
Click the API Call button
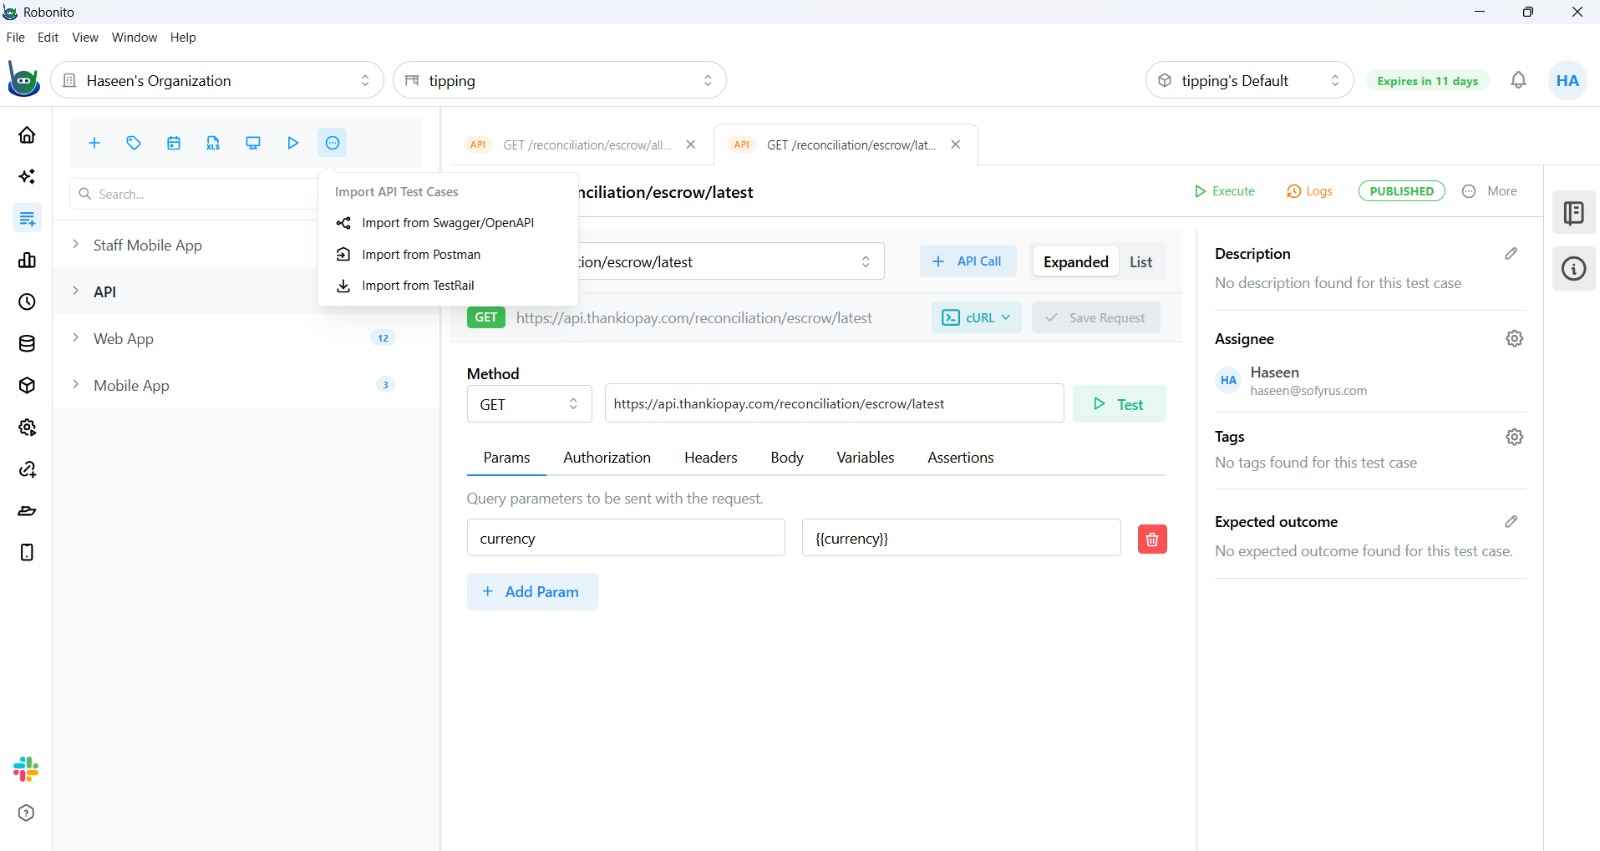coord(967,262)
